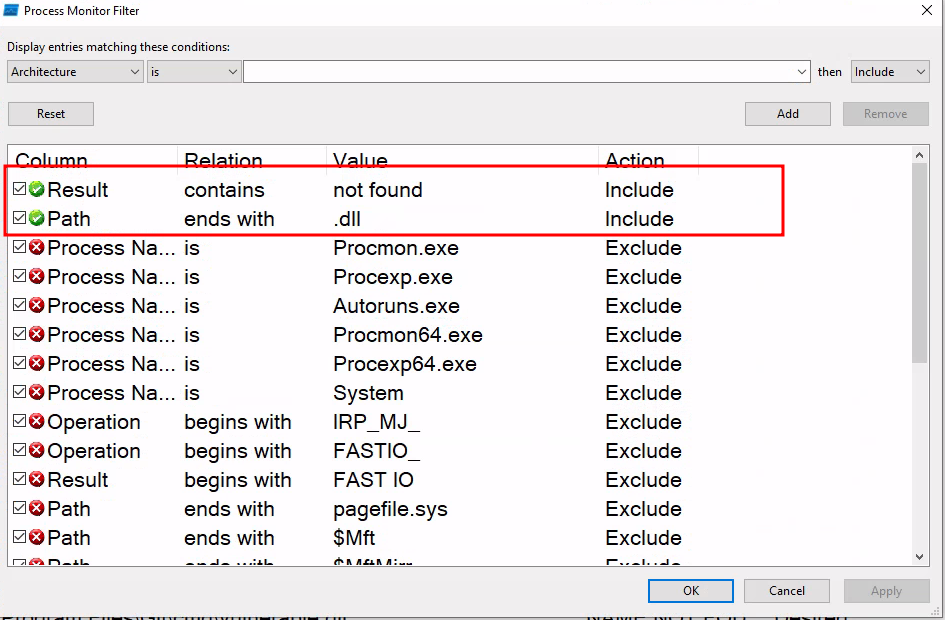
Task: Click red Exclude icon on IRP_MJ_ row
Action: tap(37, 421)
